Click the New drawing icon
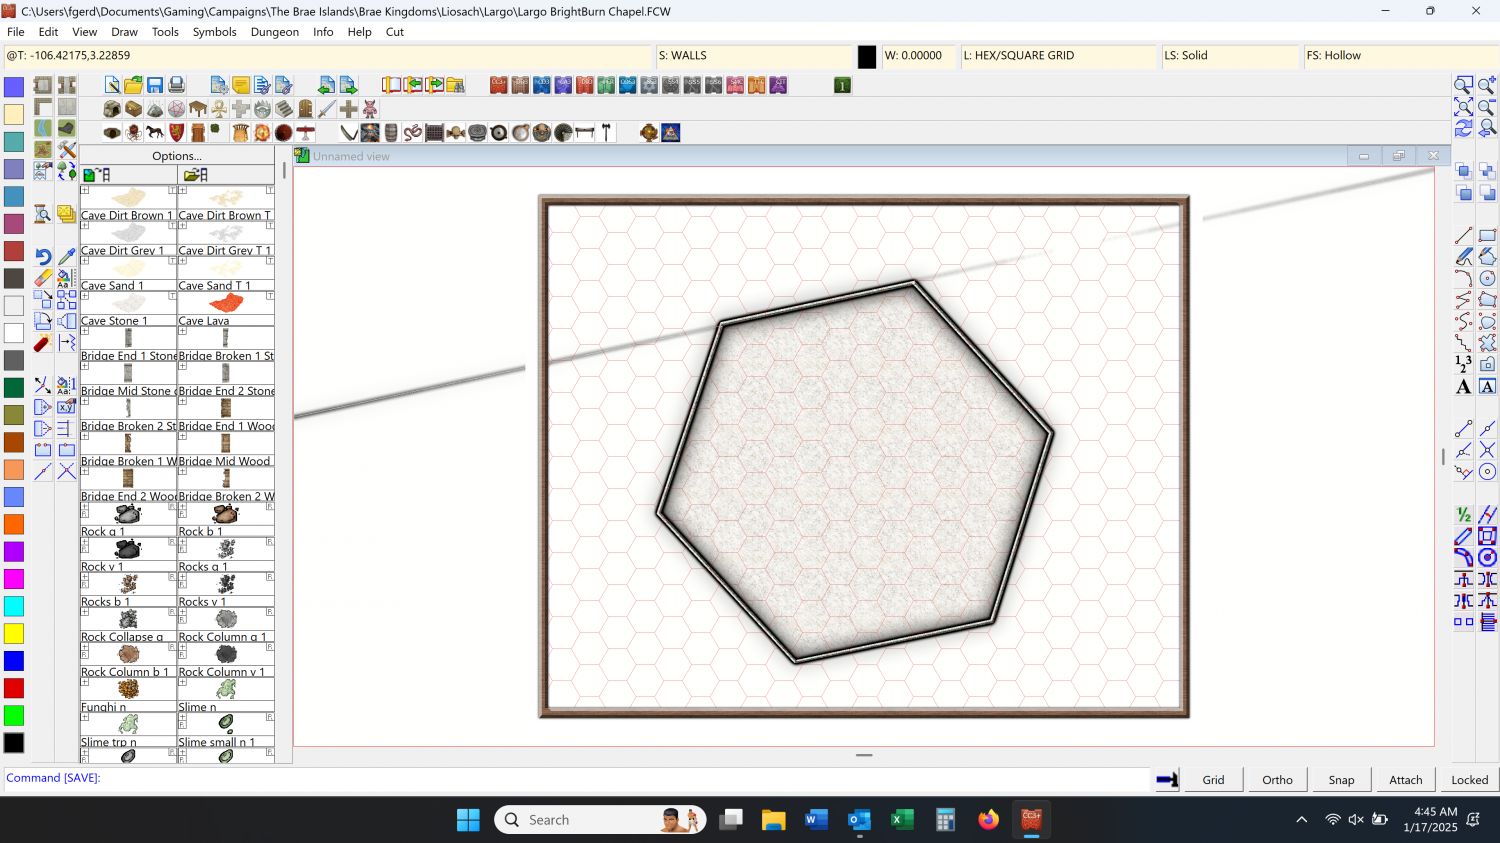Screen dimensions: 1500x843 (112, 85)
